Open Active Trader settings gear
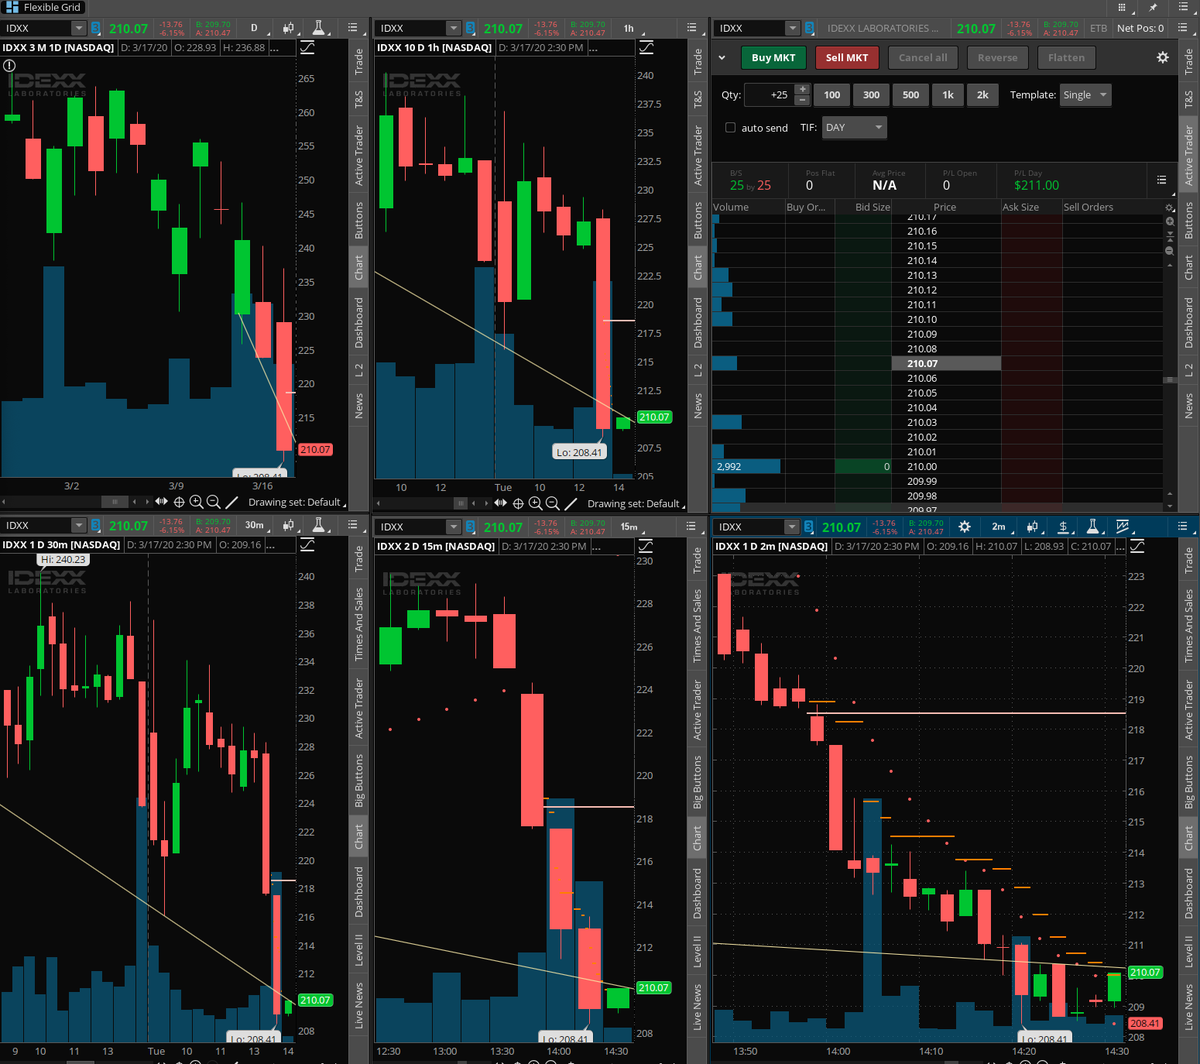Screen dimensions: 1200x1064 [x=1162, y=58]
